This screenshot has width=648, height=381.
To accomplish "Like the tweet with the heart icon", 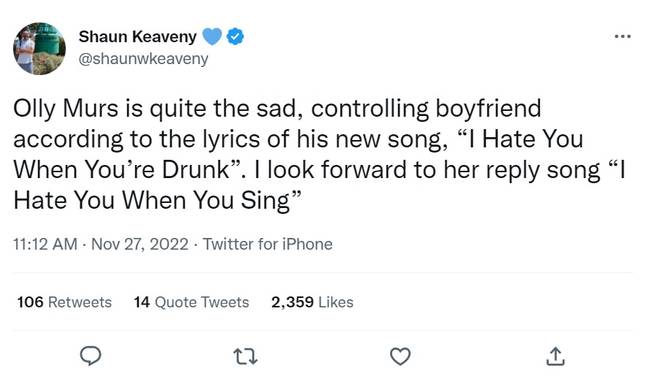I will point(400,356).
